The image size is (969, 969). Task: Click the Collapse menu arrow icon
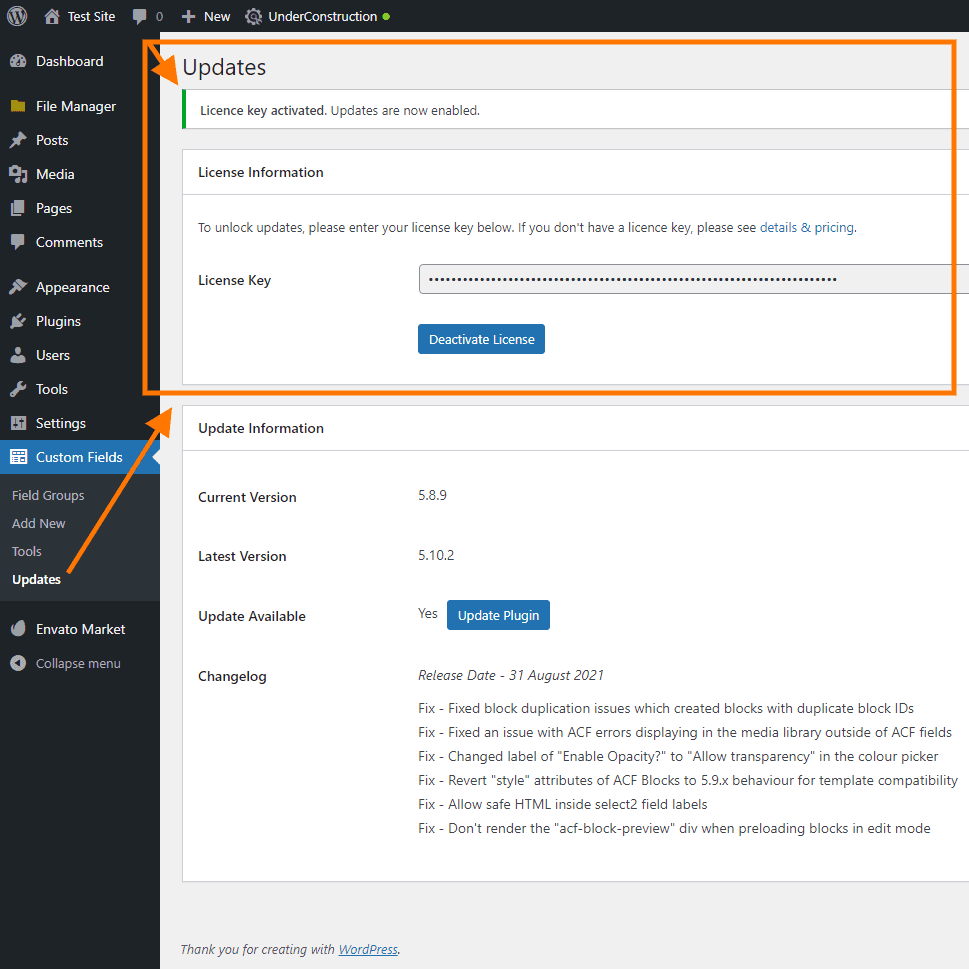point(19,663)
